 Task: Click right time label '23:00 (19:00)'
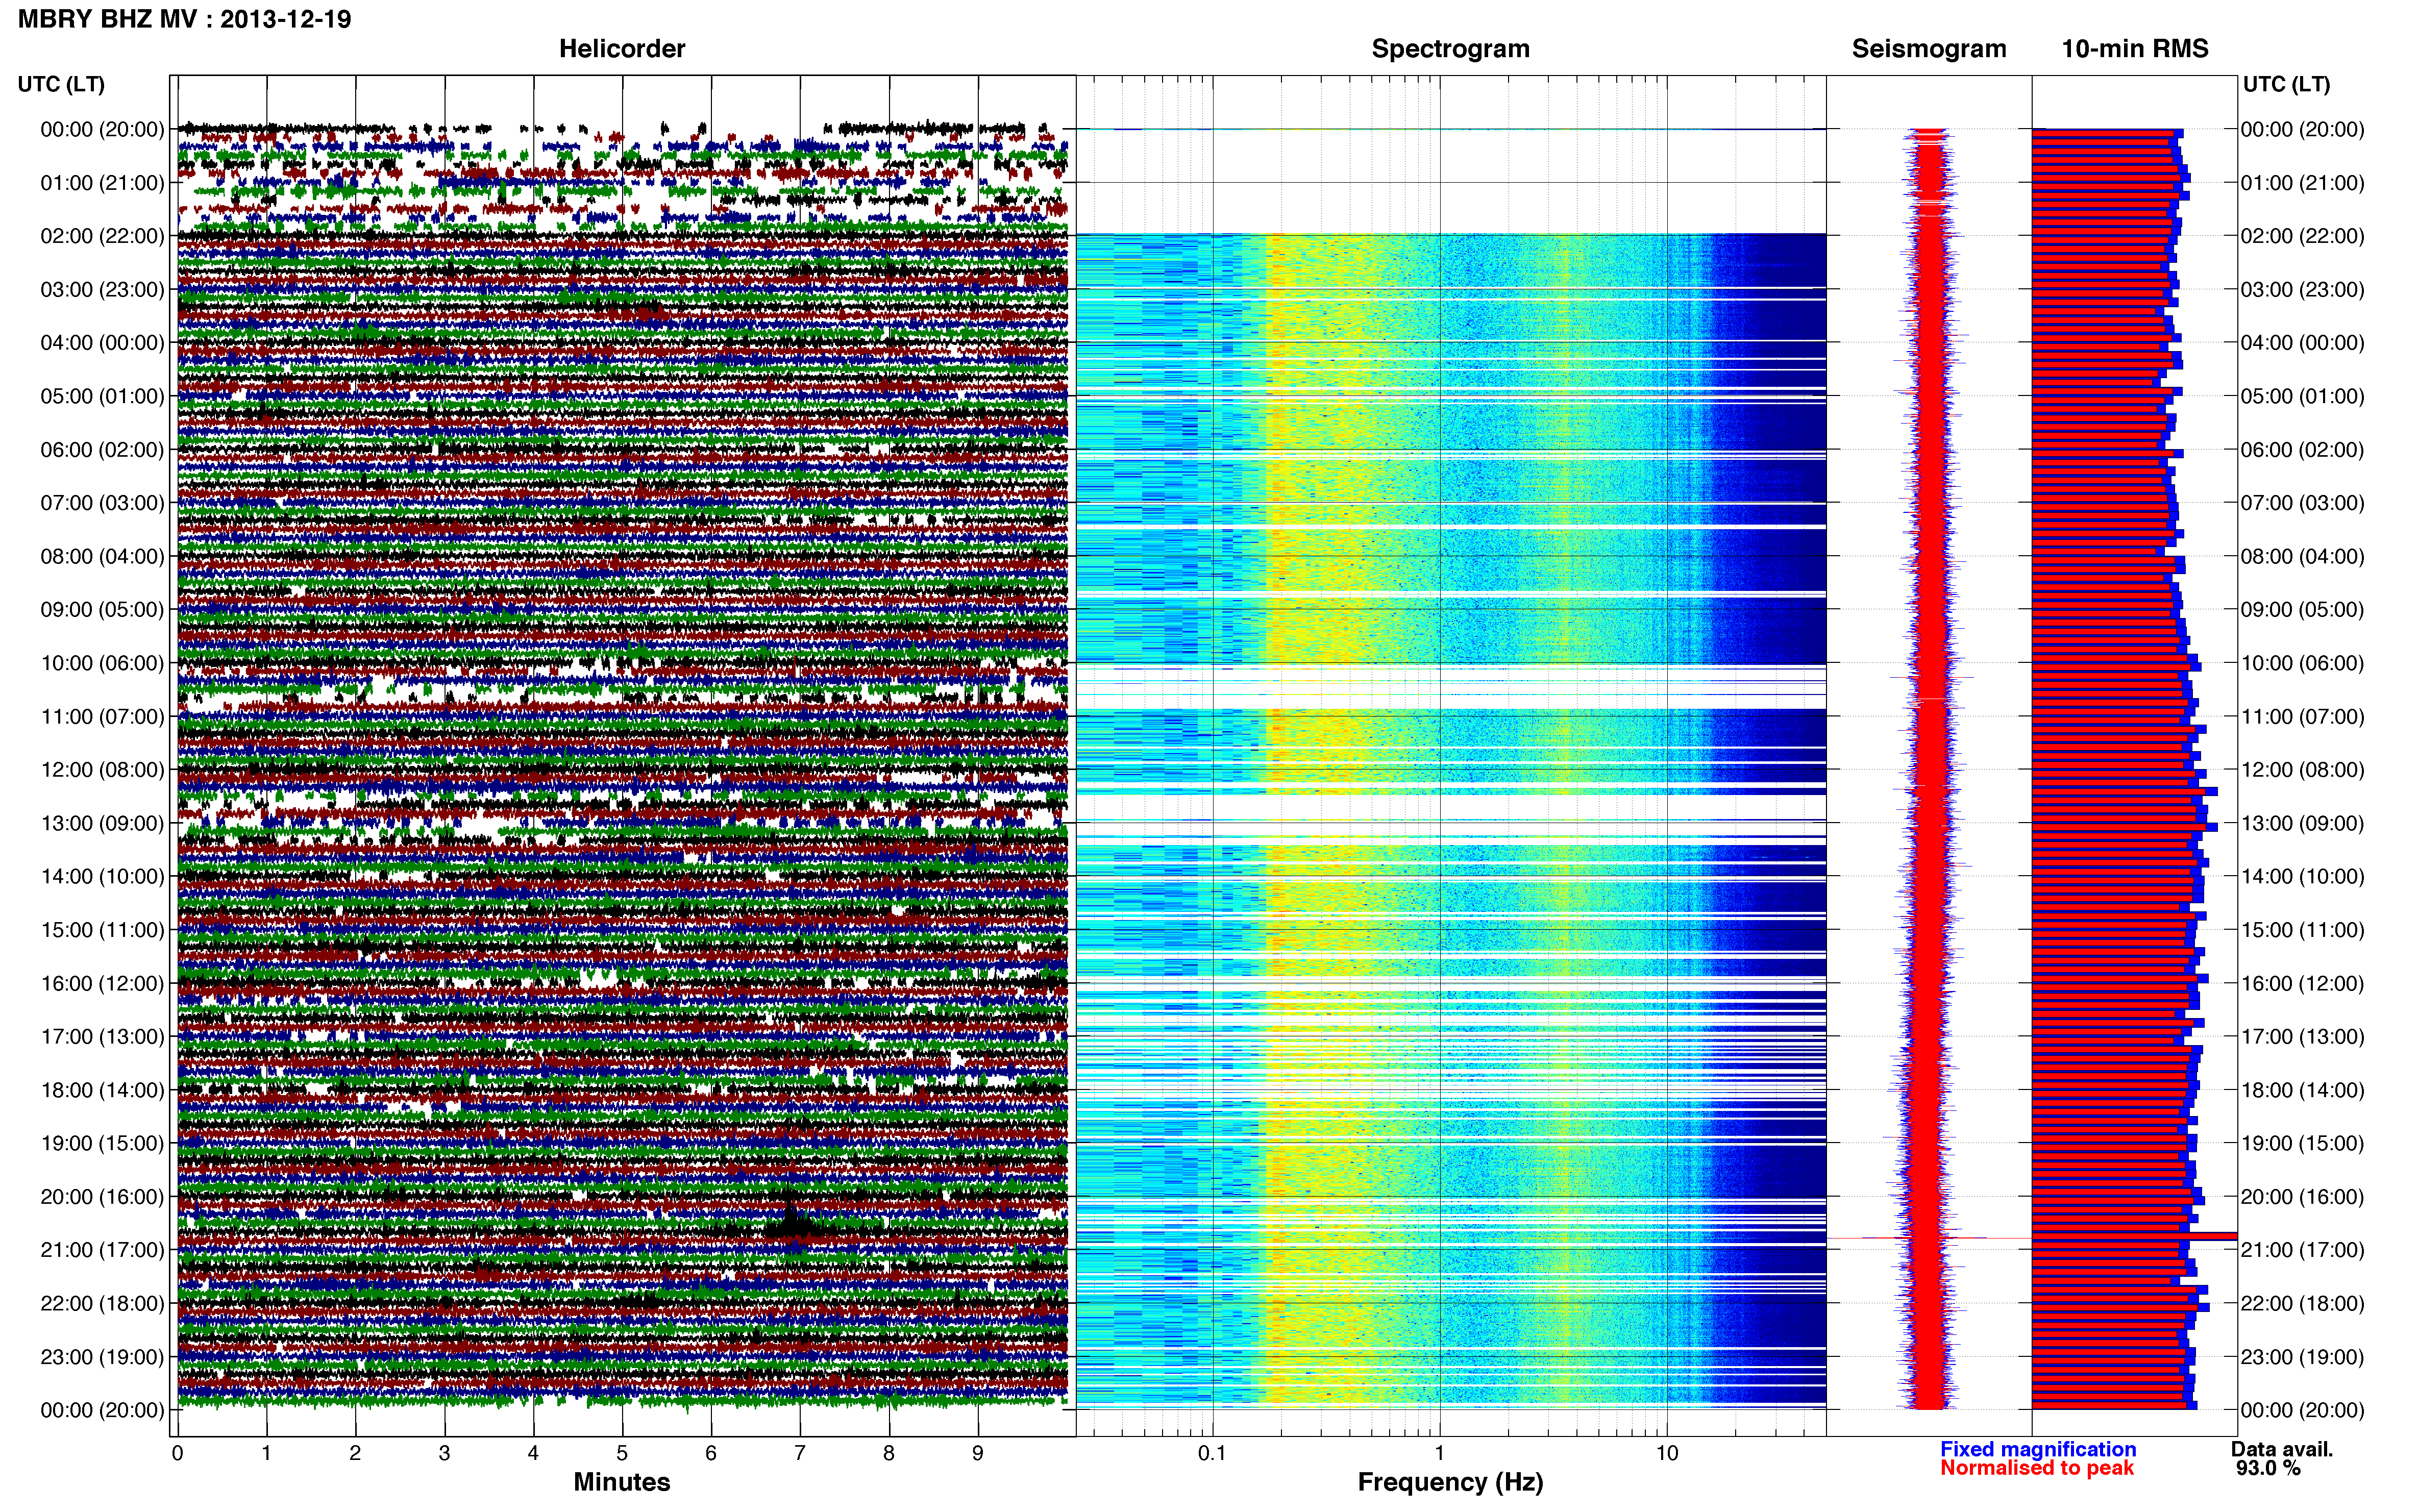pyautogui.click(x=2302, y=1357)
